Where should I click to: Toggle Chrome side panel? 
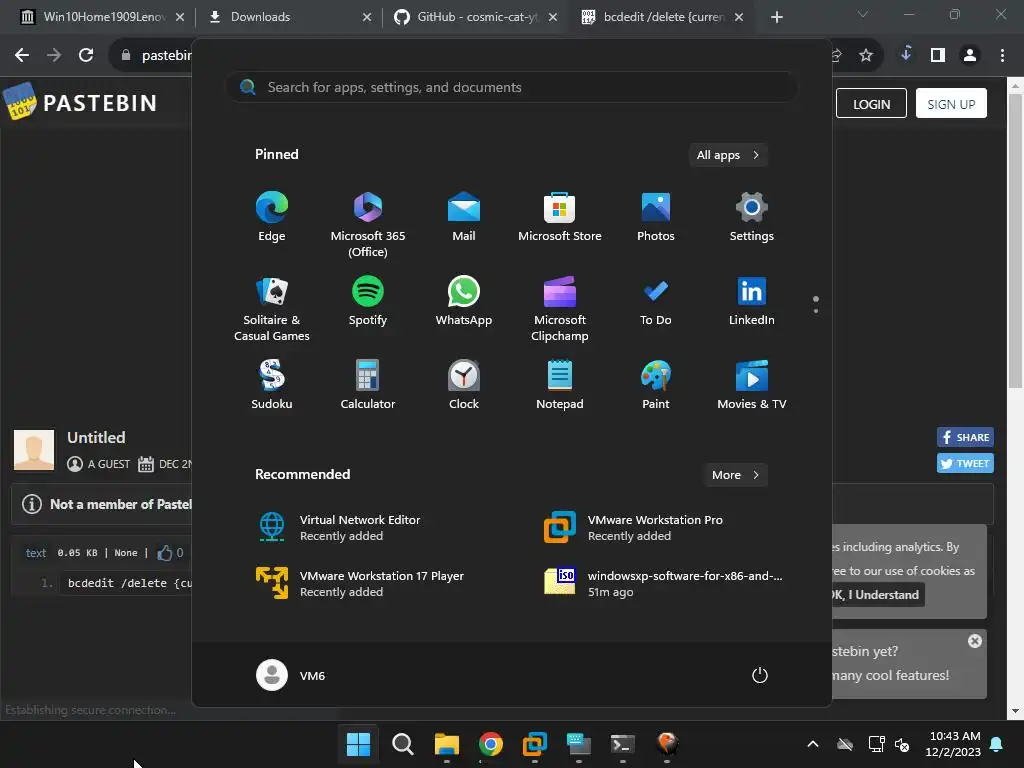[x=938, y=56]
